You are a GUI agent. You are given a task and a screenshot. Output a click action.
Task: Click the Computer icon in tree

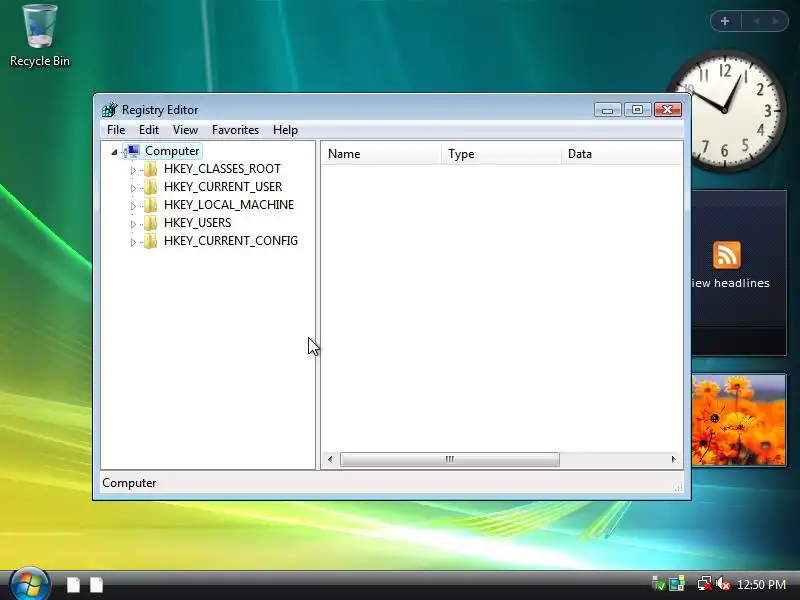[x=133, y=151]
